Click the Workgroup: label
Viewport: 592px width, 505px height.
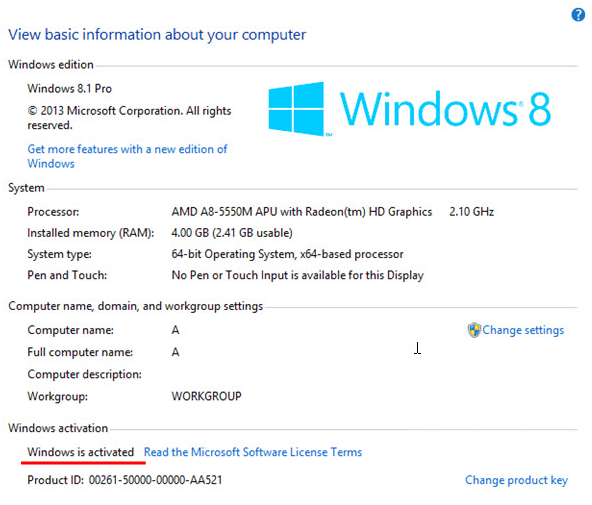point(57,396)
